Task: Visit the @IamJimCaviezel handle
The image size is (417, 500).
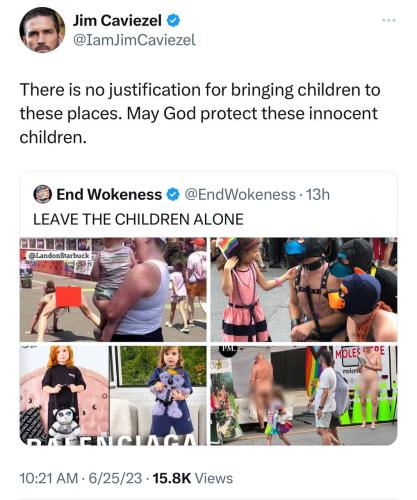Action: (134, 40)
